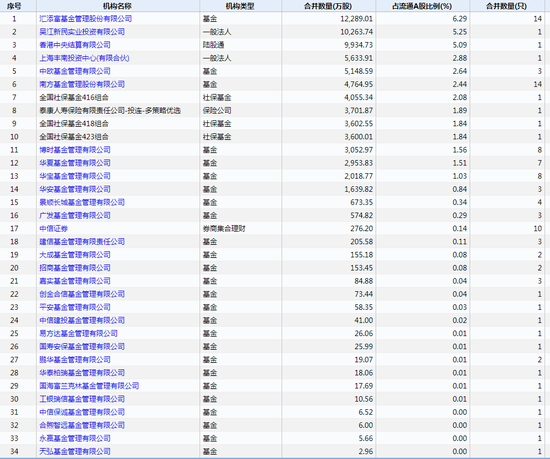Open 永赢基金管理有限公司 link
This screenshot has width=550, height=459.
coord(75,438)
